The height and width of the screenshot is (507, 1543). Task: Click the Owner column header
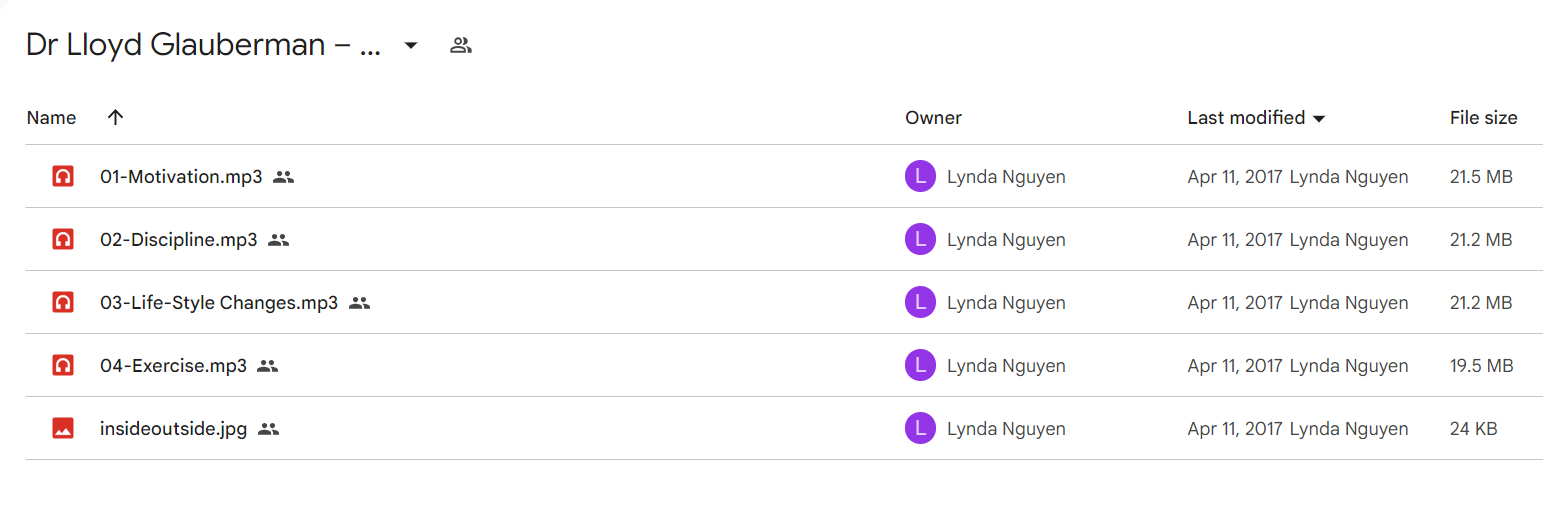[933, 117]
